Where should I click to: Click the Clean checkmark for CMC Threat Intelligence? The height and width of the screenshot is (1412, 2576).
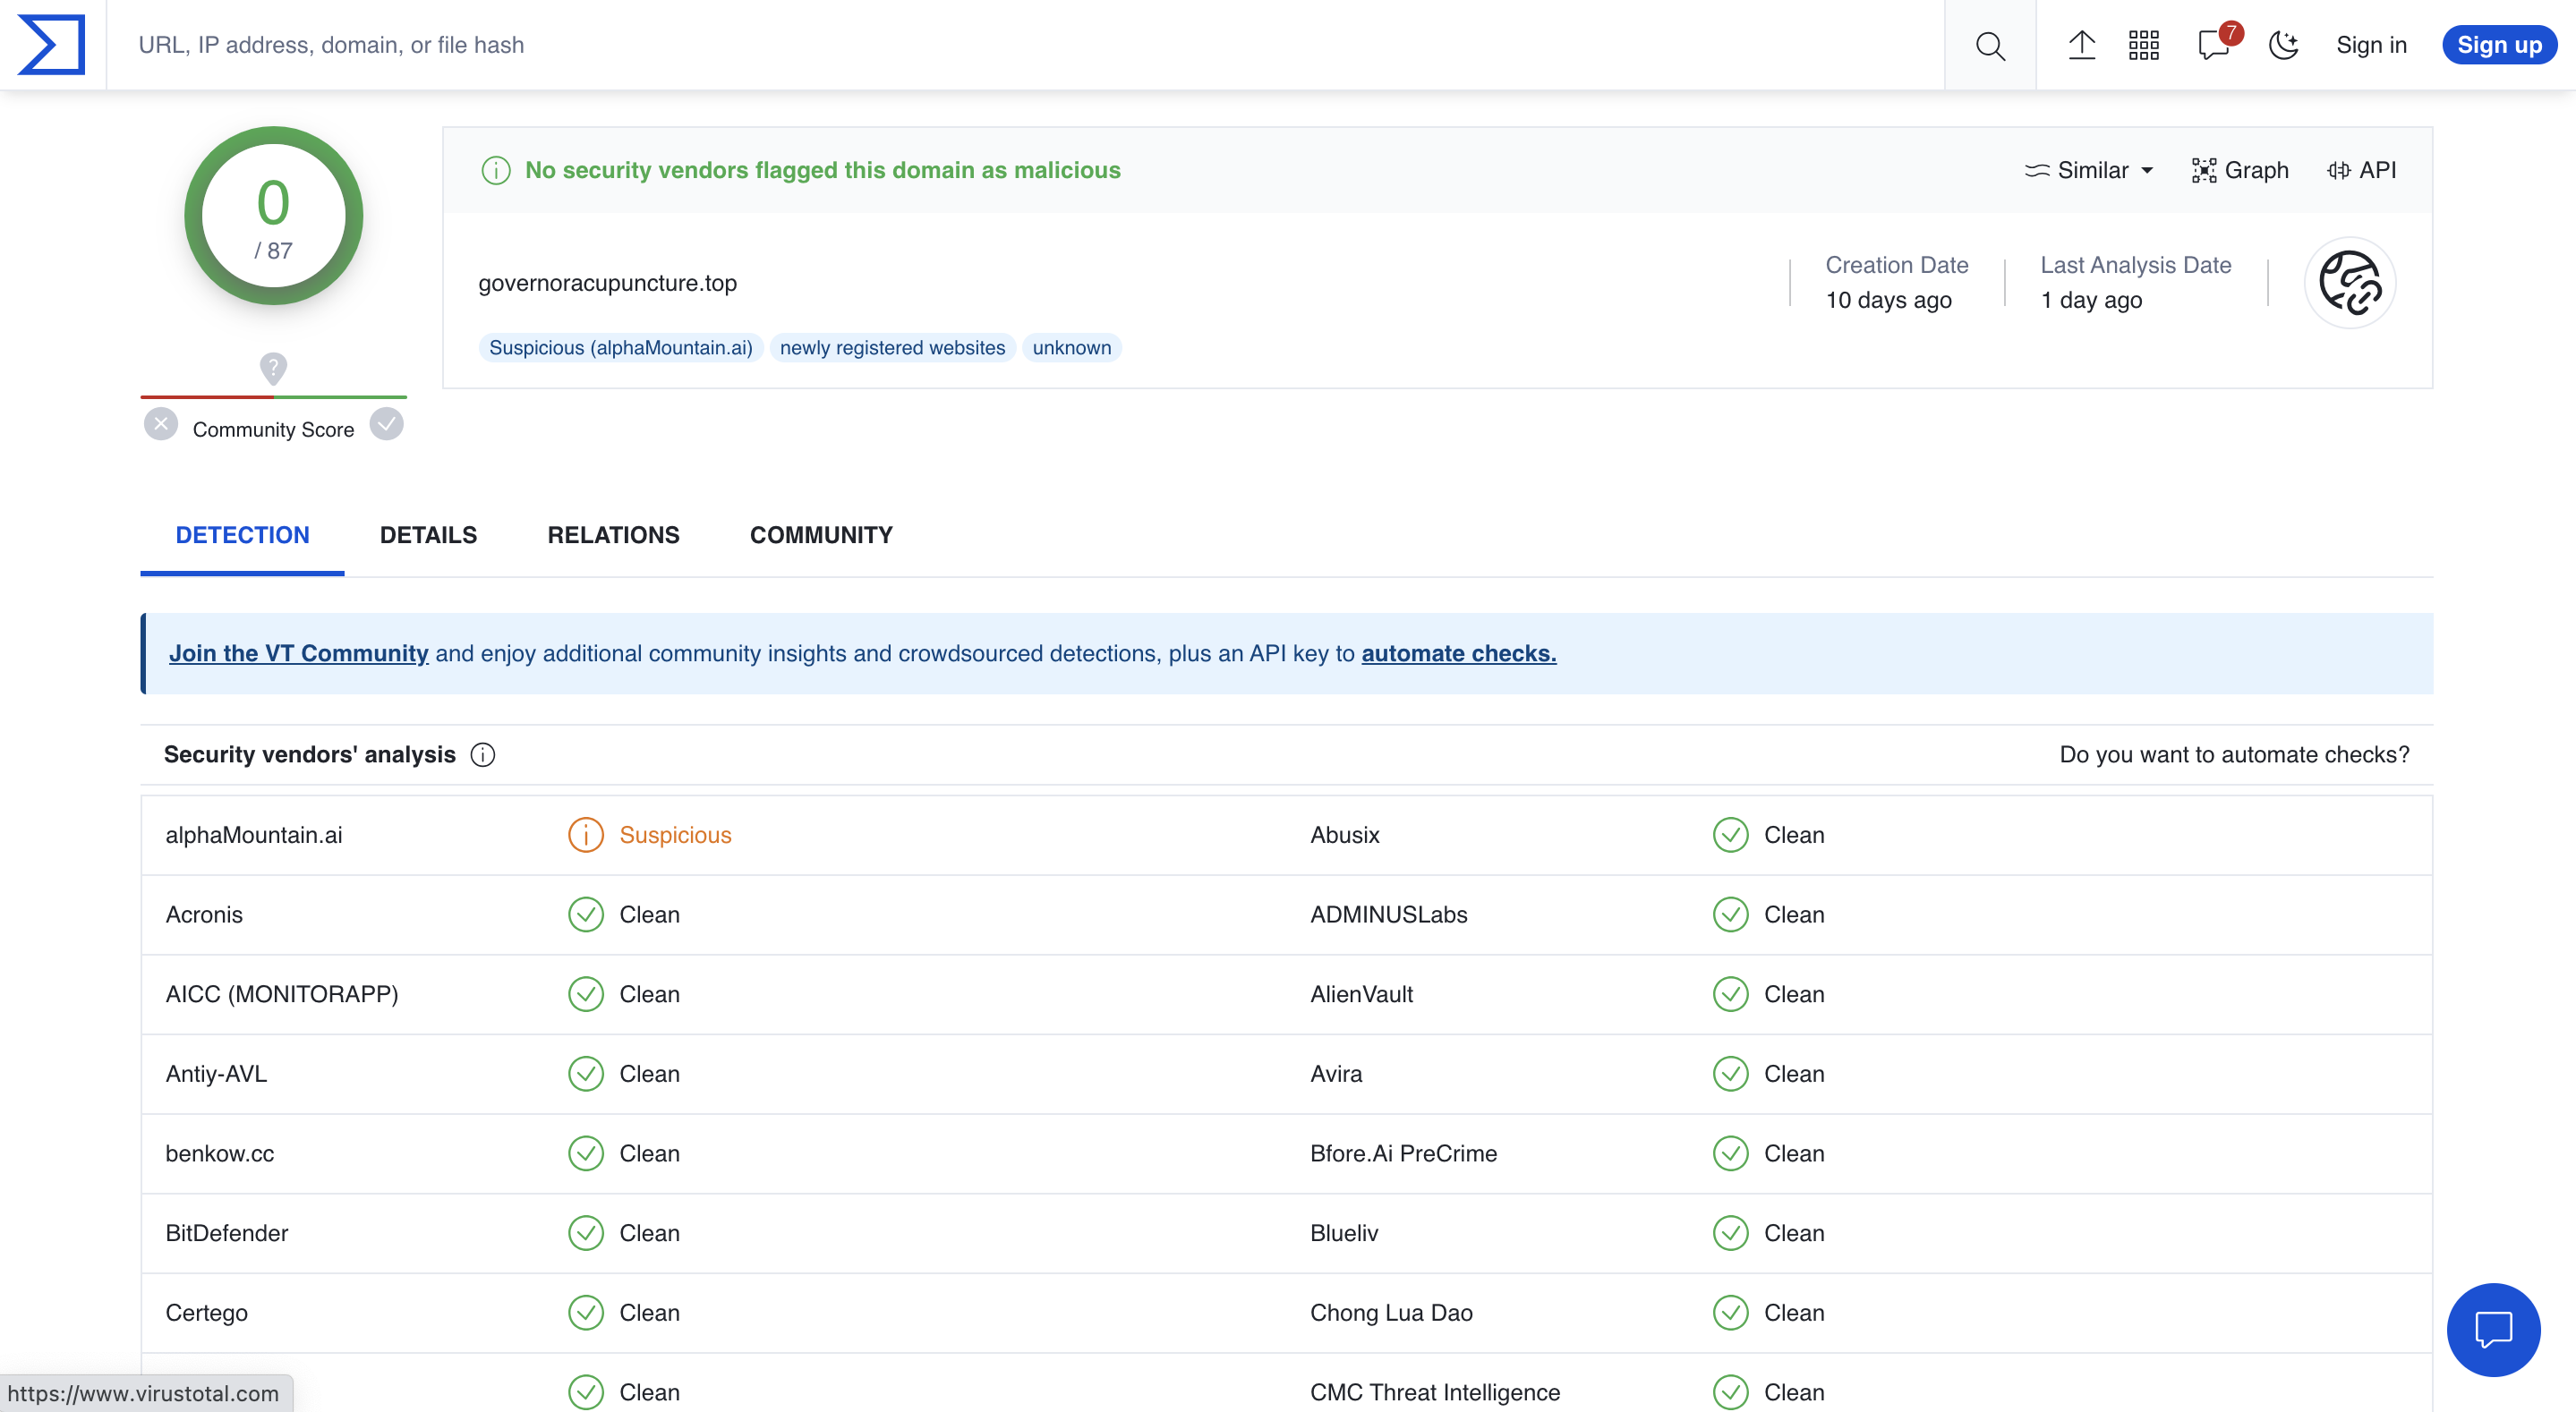pyautogui.click(x=1730, y=1392)
